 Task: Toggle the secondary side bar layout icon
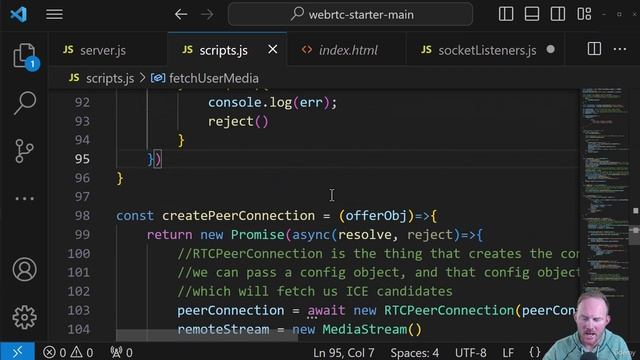pos(558,14)
